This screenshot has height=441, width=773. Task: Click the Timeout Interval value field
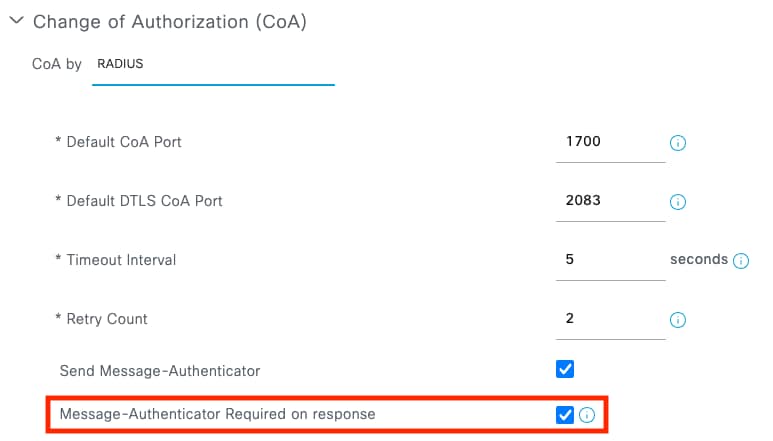pos(610,260)
